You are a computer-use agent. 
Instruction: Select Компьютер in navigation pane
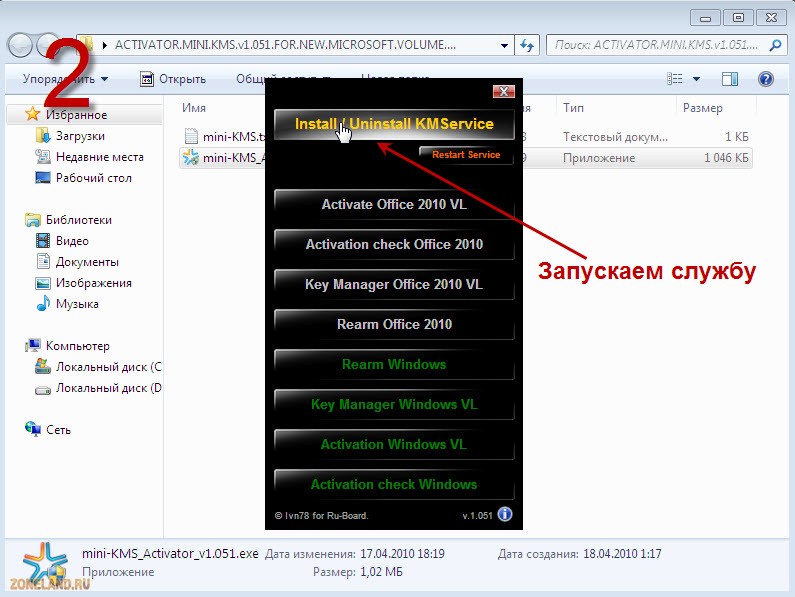tap(78, 346)
